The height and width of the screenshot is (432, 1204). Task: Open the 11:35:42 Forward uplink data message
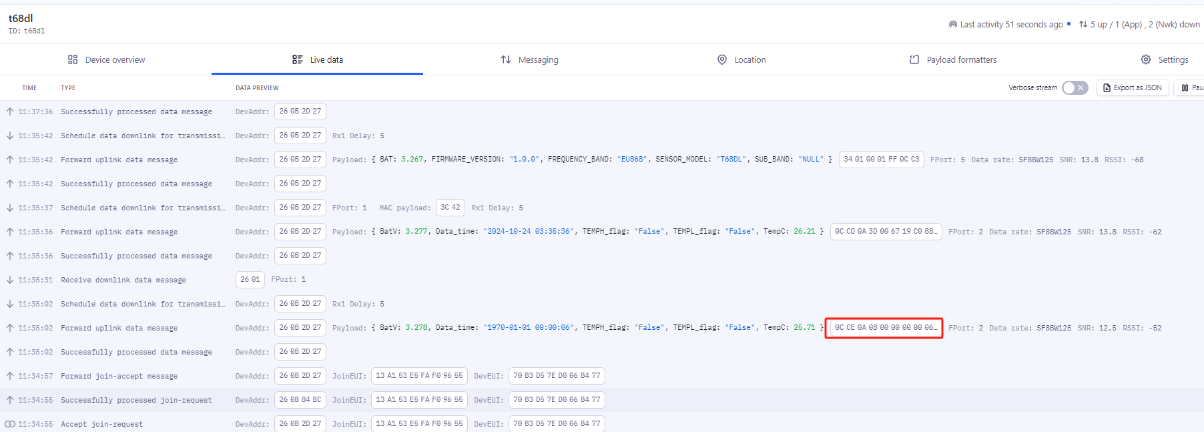(x=602, y=160)
